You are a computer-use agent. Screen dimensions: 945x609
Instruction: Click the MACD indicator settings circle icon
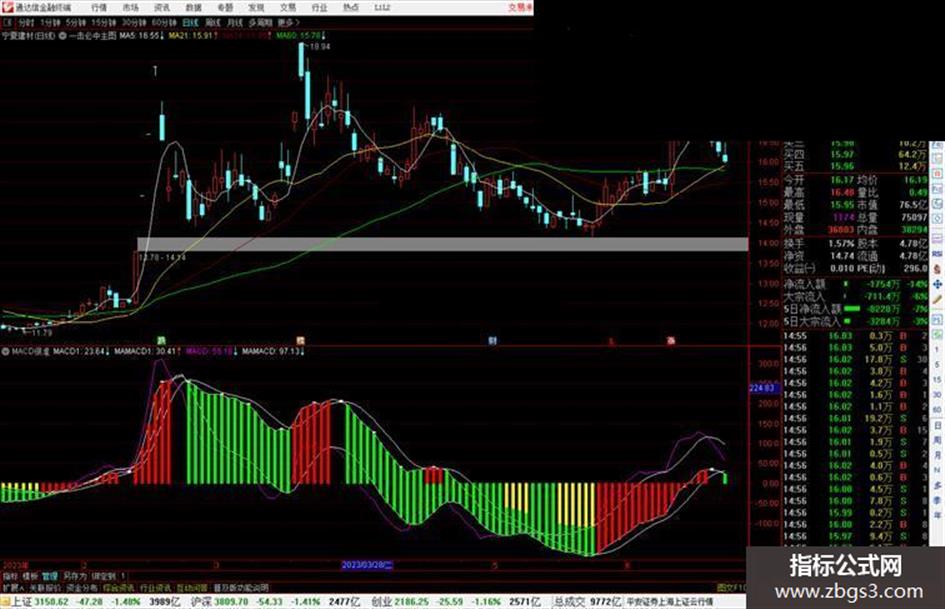(5, 350)
